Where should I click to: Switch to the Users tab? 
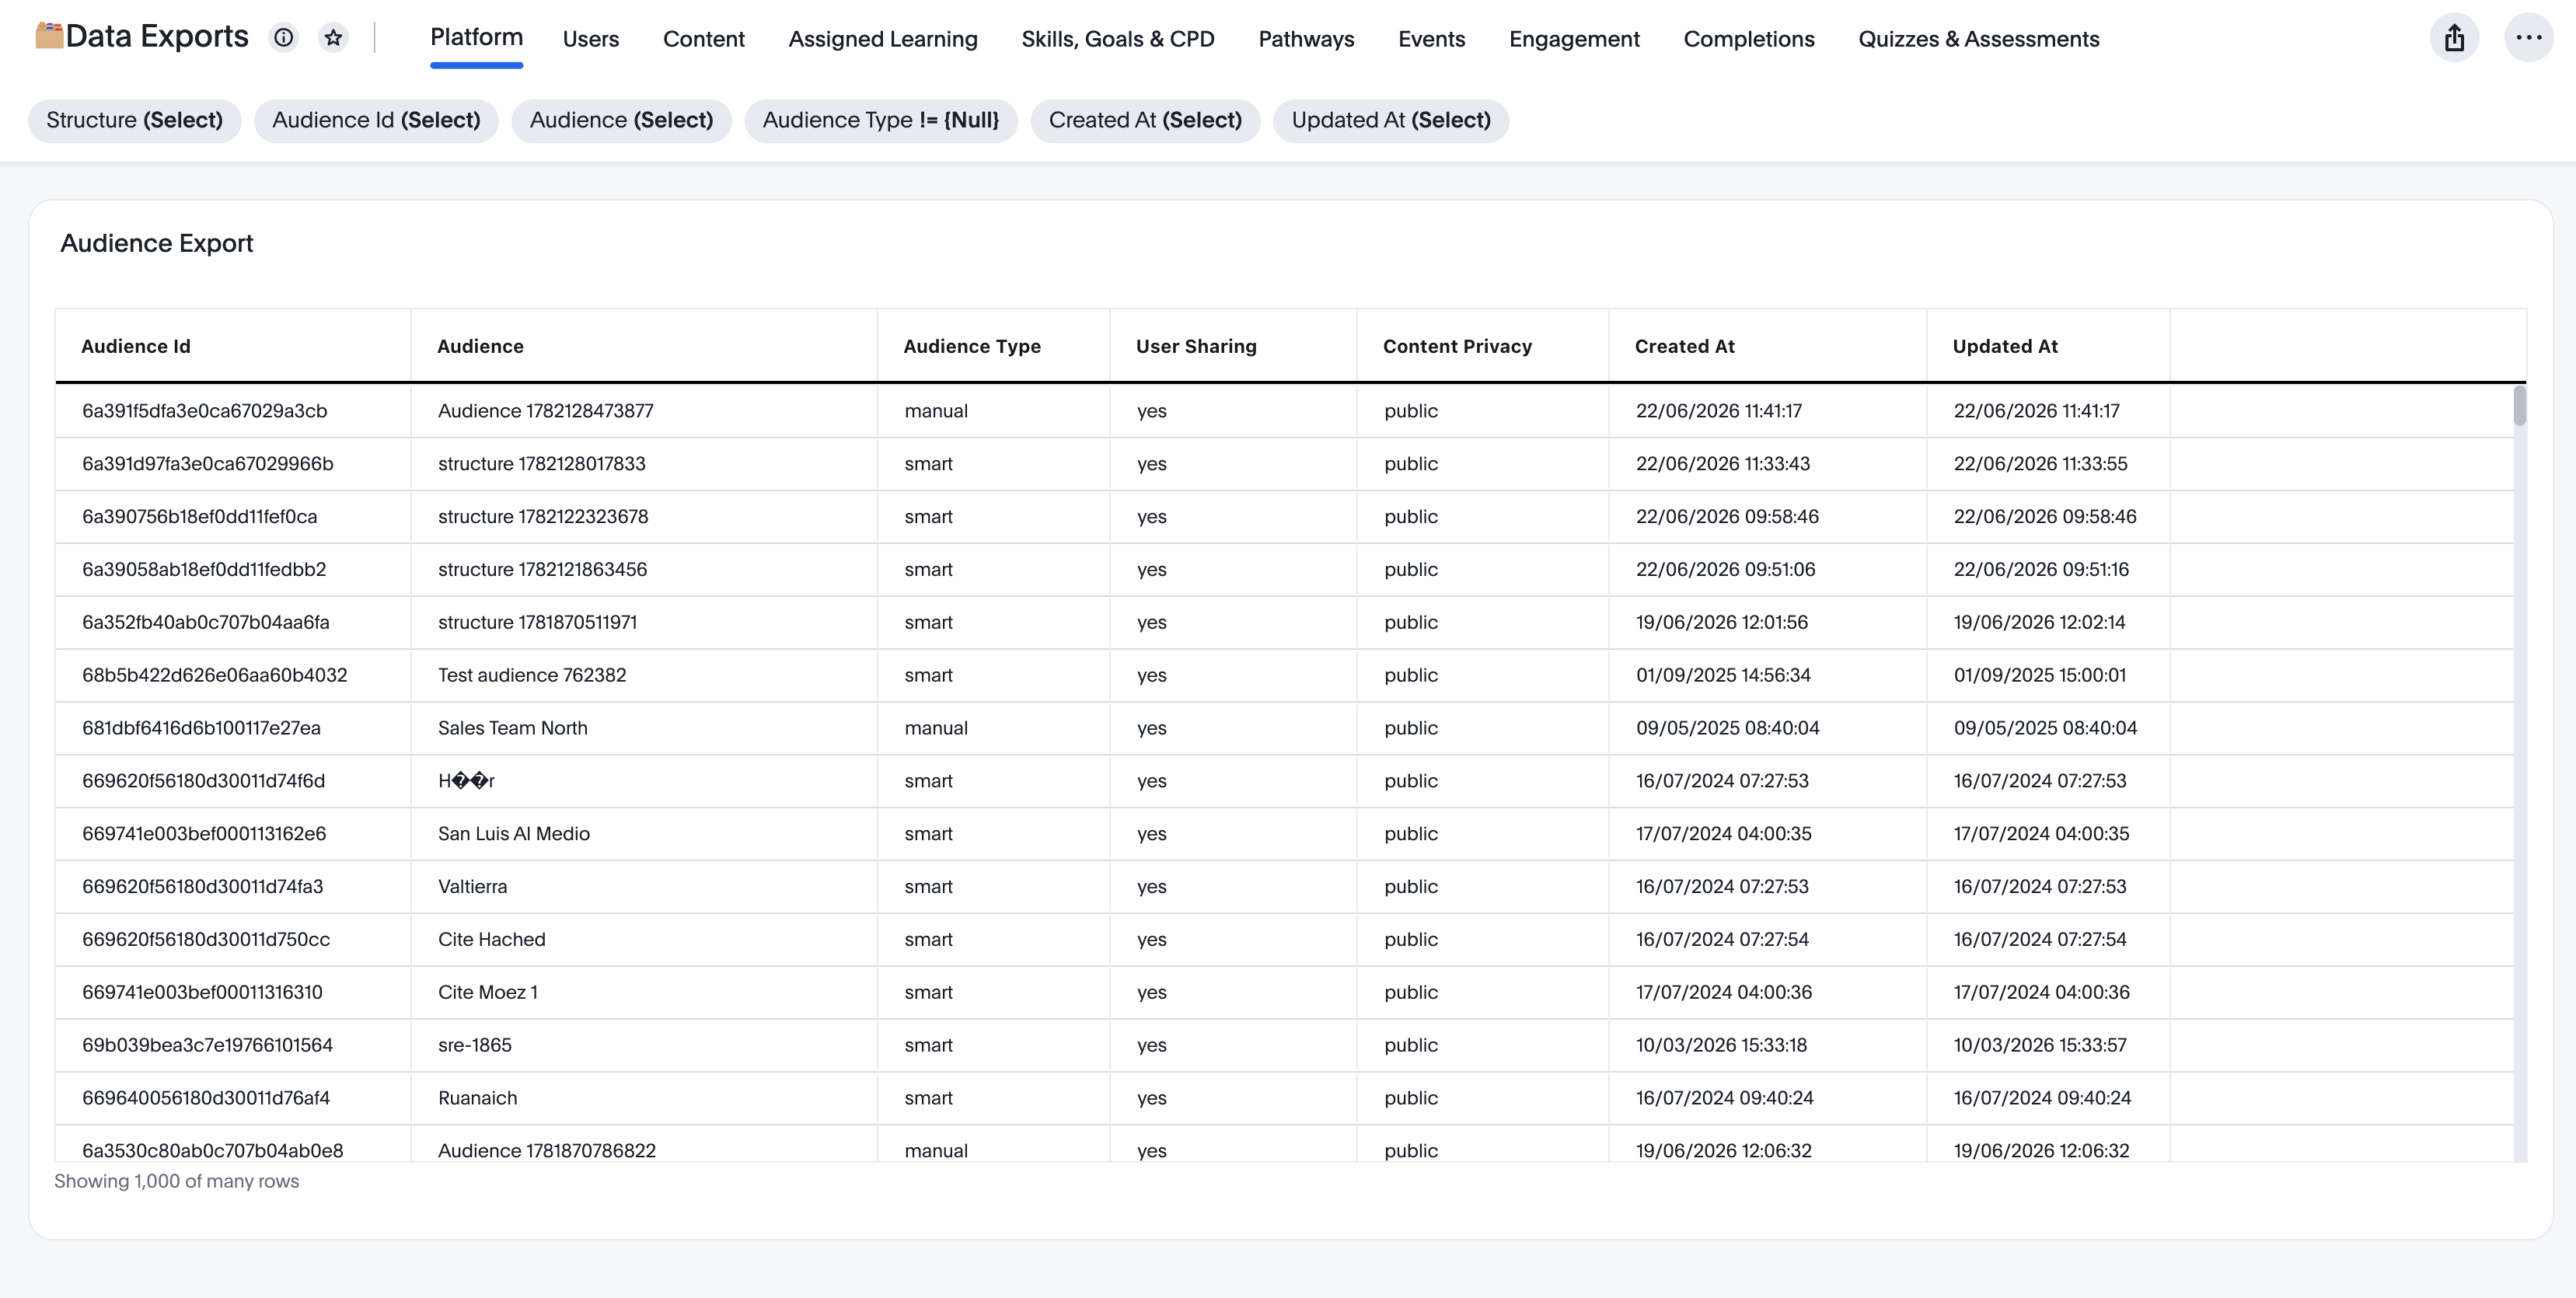coord(591,39)
